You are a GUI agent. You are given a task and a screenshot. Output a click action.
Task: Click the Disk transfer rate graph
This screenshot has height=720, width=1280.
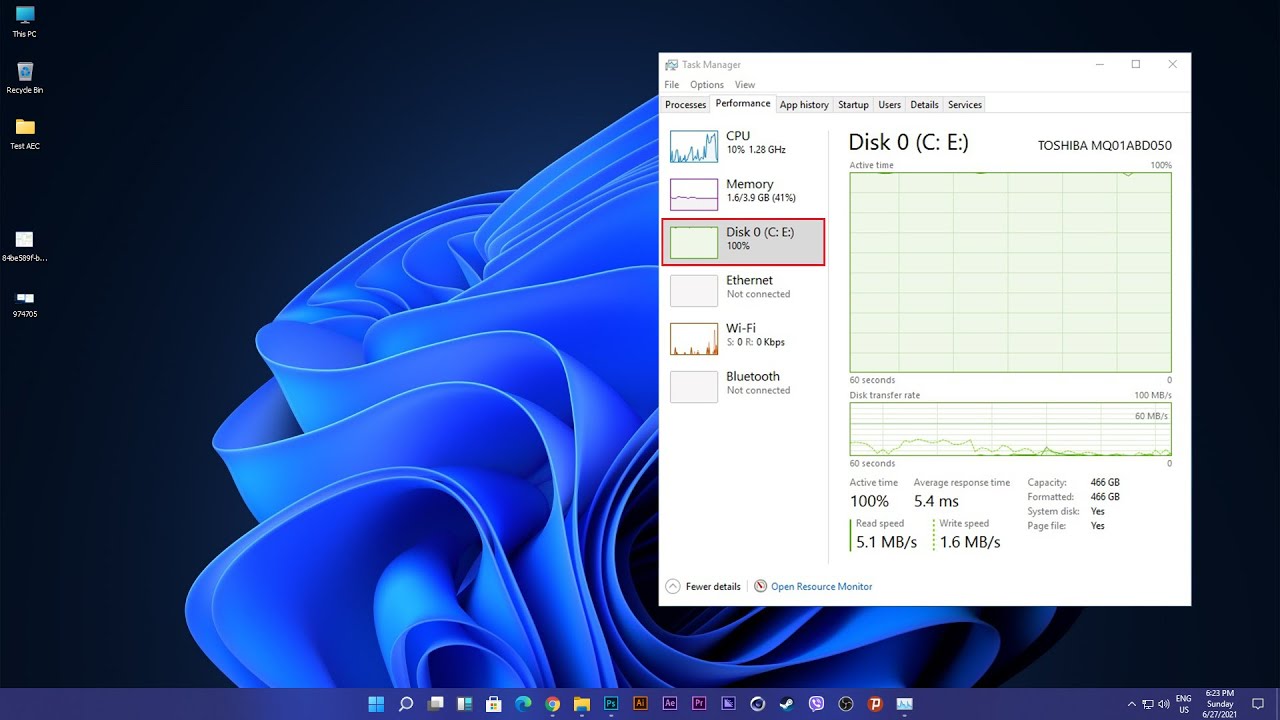1010,429
